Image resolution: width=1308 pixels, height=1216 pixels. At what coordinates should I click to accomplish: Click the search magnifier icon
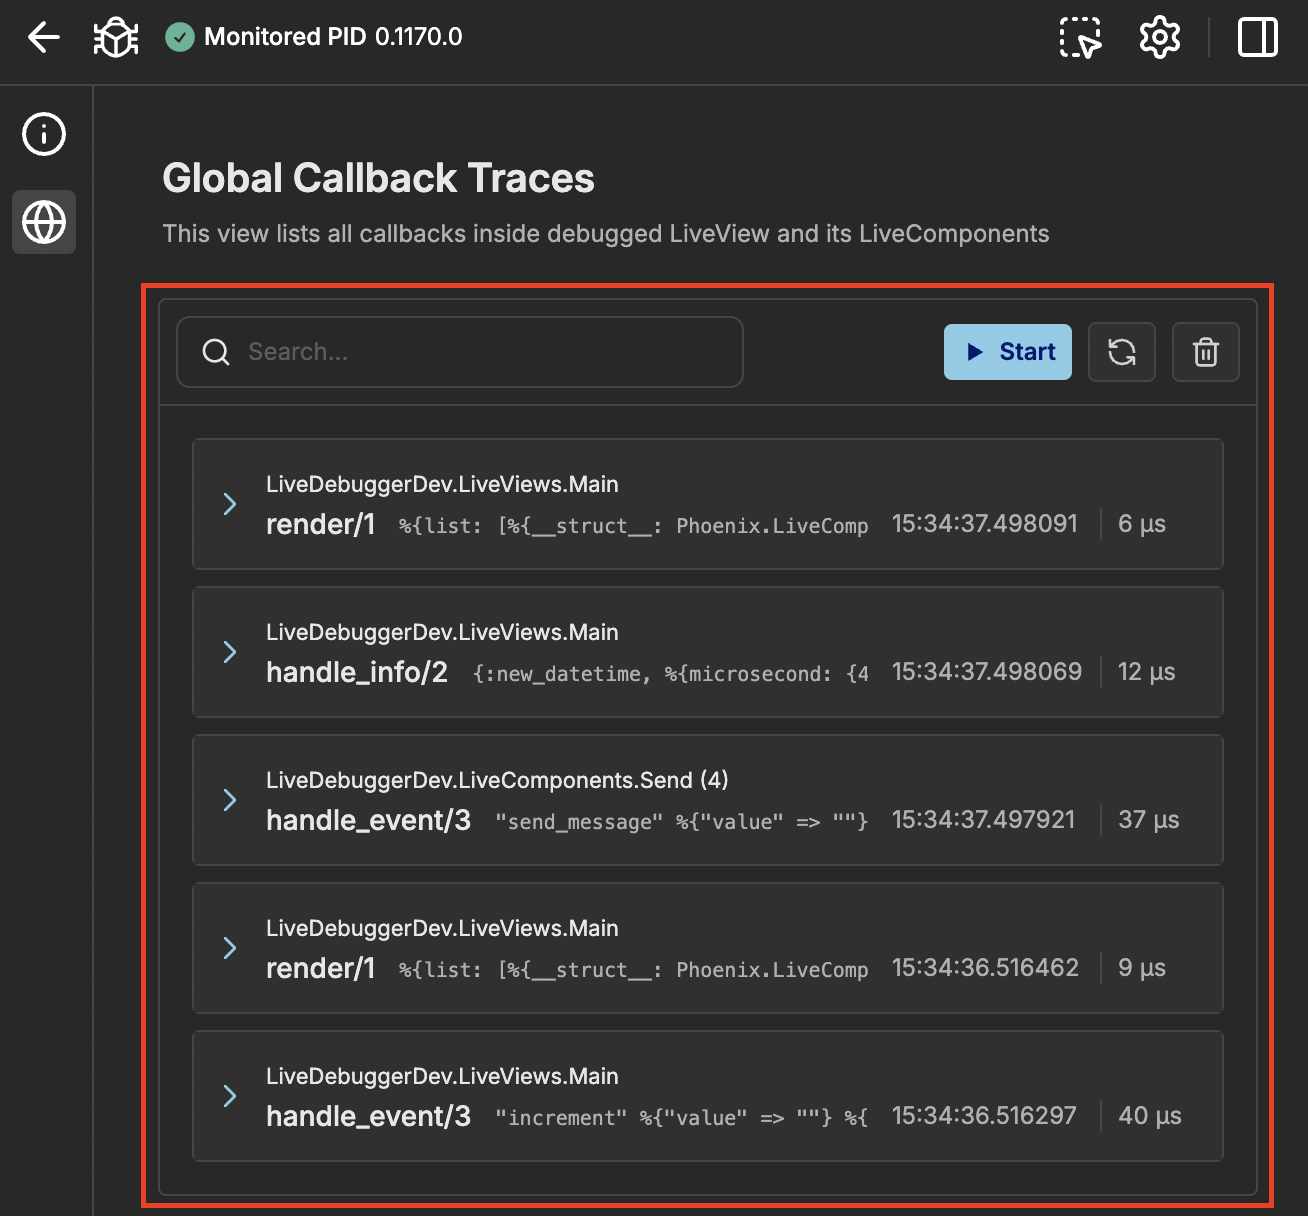click(x=216, y=352)
